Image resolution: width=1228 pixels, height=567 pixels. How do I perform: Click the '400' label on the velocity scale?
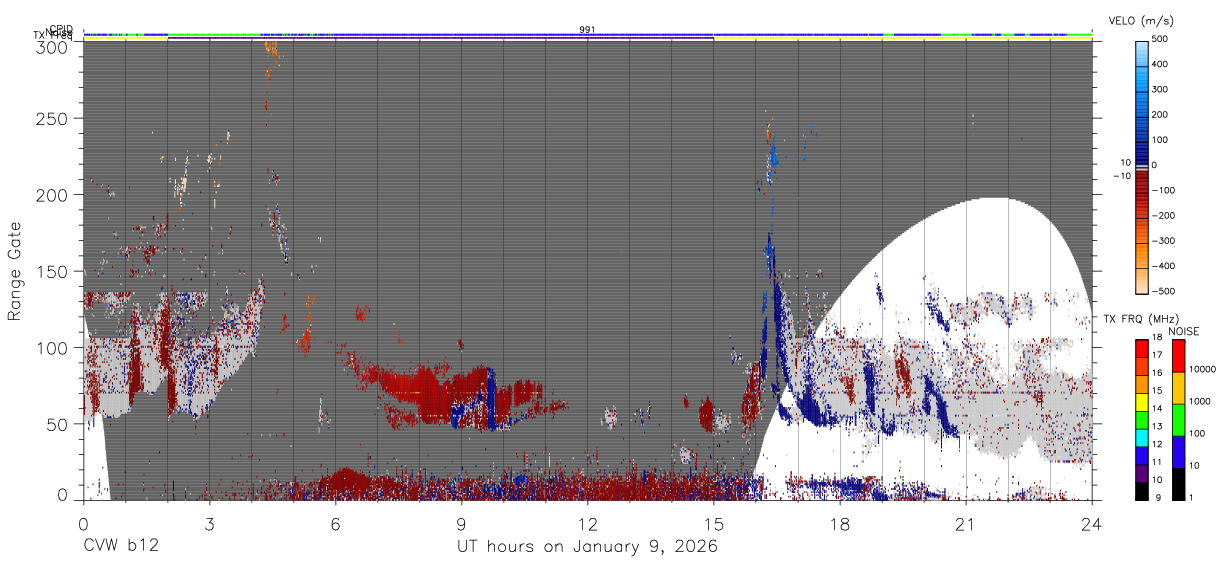point(1160,65)
